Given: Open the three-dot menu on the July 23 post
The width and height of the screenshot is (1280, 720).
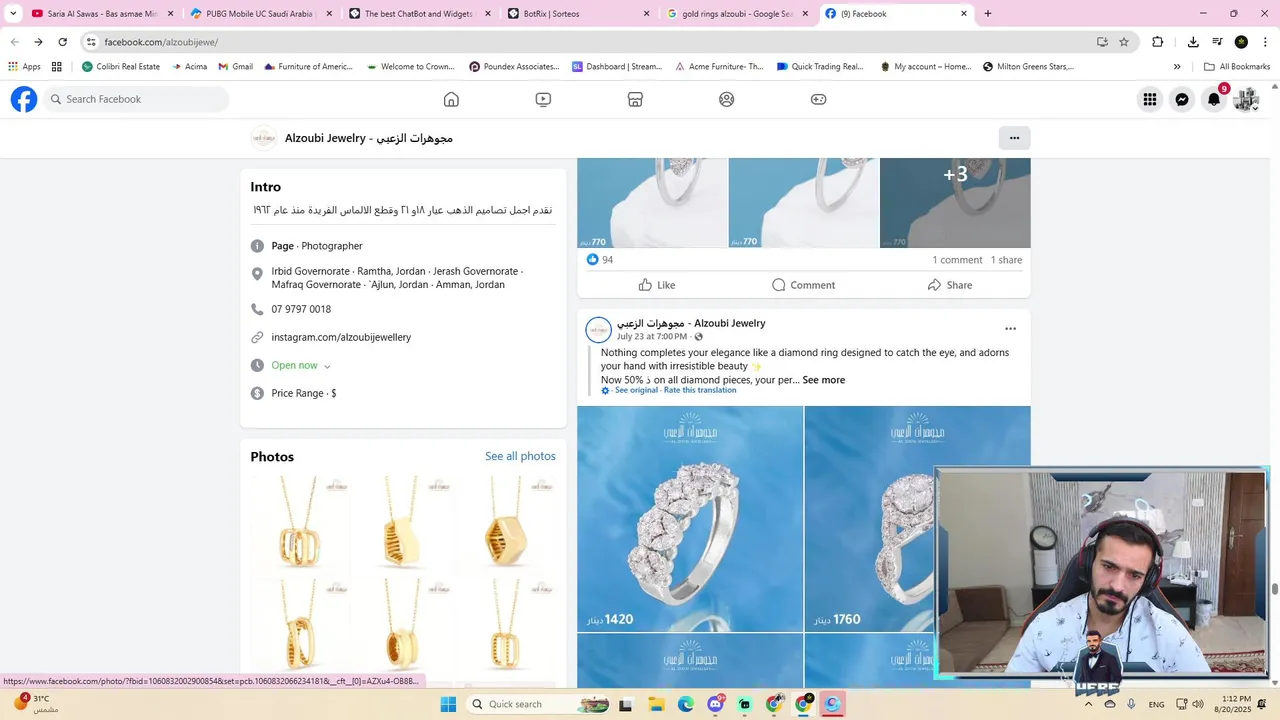Looking at the screenshot, I should pyautogui.click(x=1010, y=329).
